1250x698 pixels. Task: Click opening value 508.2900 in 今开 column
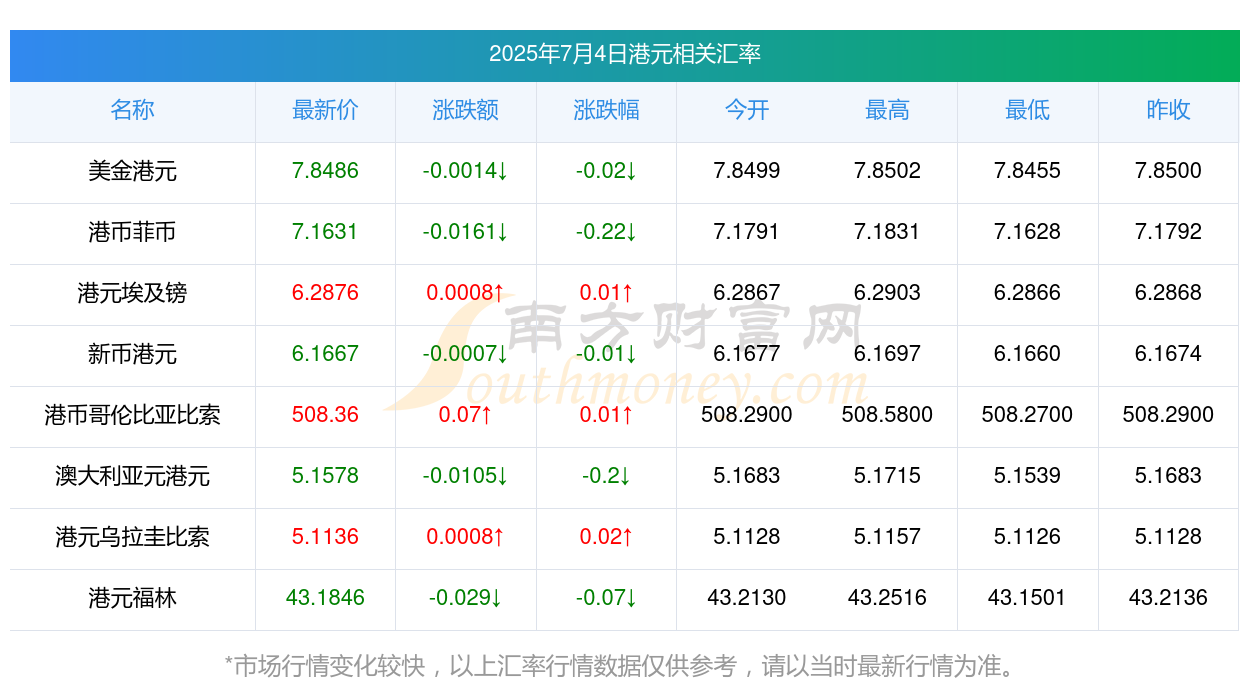pos(747,415)
